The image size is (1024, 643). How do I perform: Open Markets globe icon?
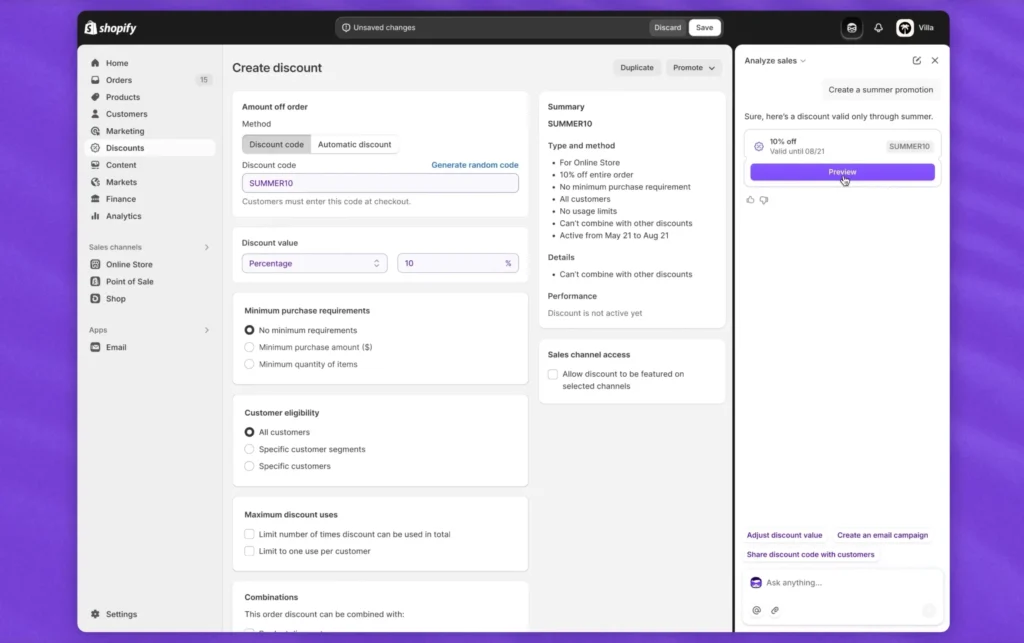point(95,182)
